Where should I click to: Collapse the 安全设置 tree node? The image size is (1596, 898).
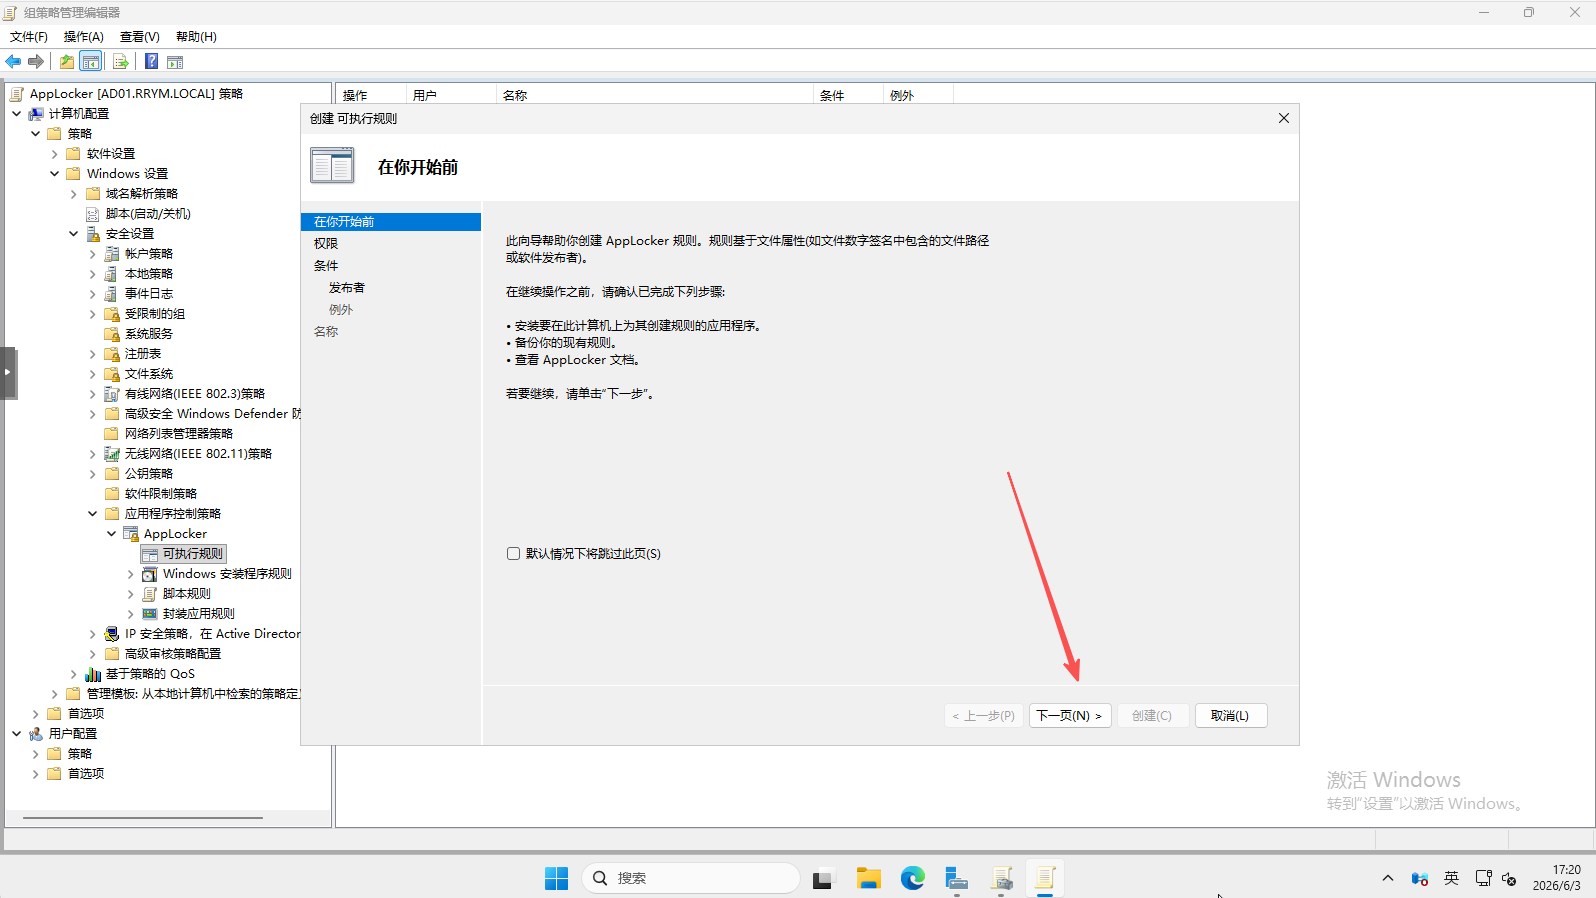[74, 234]
